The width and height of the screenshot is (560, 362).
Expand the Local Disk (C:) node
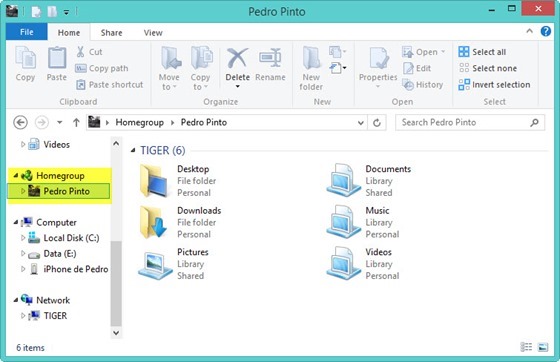click(x=23, y=237)
